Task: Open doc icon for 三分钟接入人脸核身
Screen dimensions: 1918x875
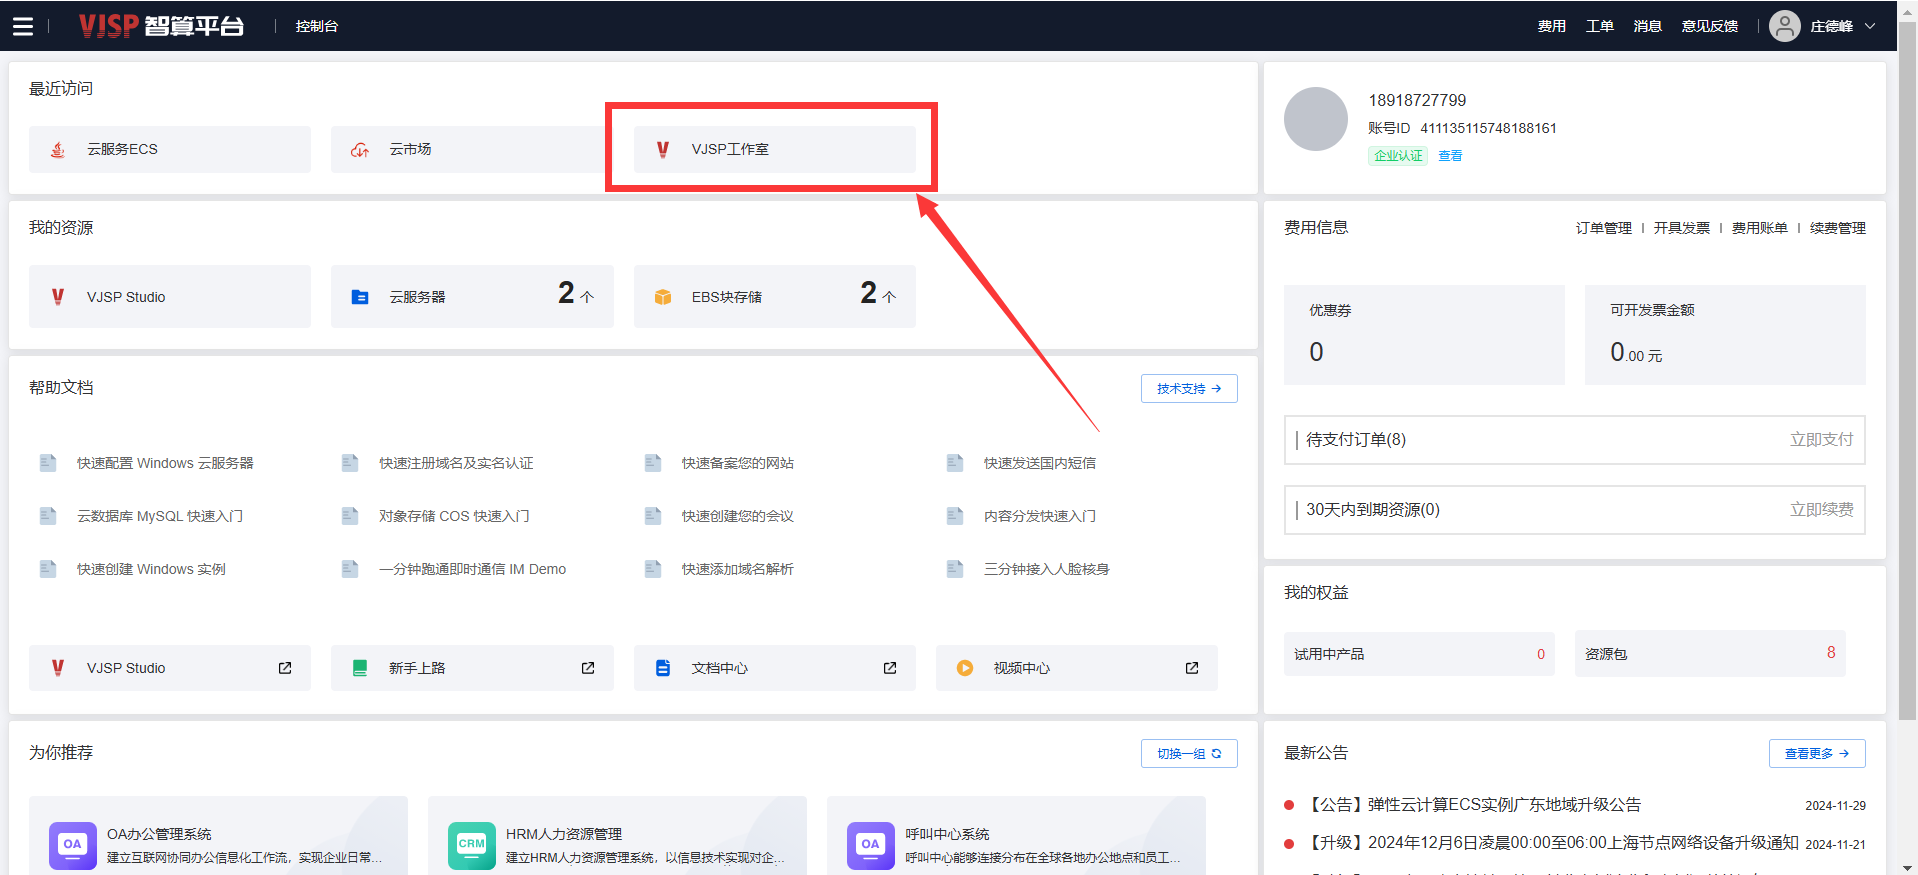Action: 955,569
